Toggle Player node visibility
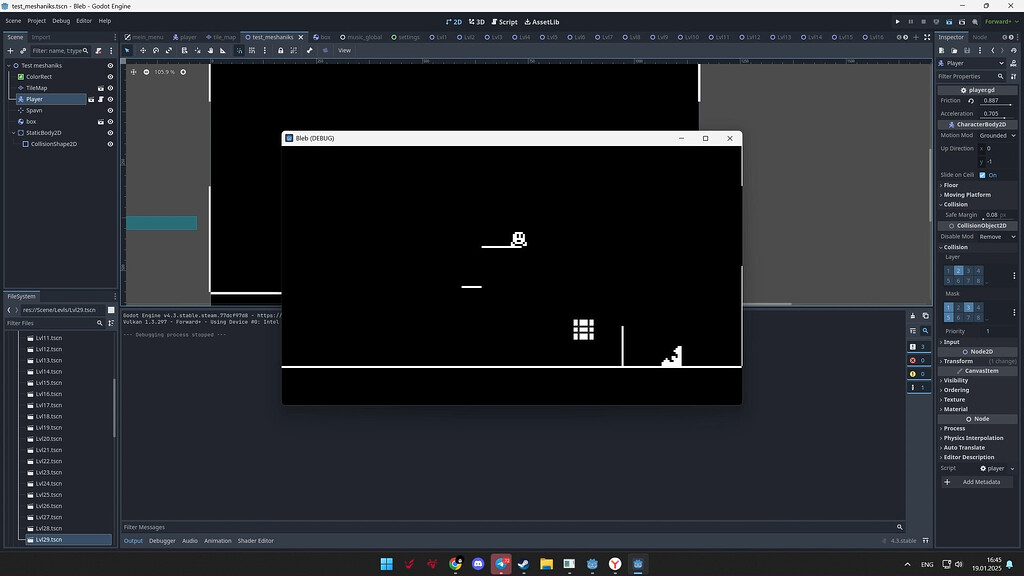Image resolution: width=1024 pixels, height=576 pixels. pyautogui.click(x=110, y=99)
